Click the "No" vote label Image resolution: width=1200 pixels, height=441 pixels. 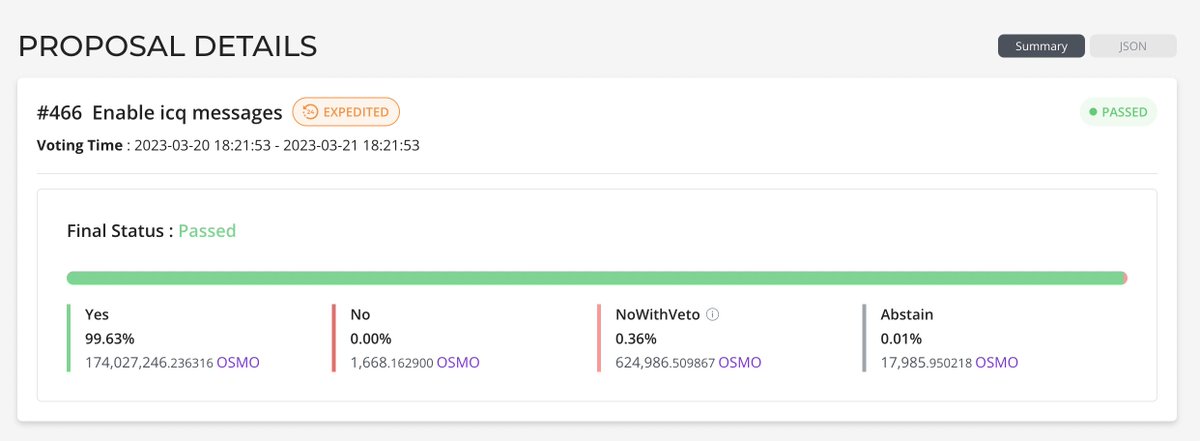tap(360, 314)
